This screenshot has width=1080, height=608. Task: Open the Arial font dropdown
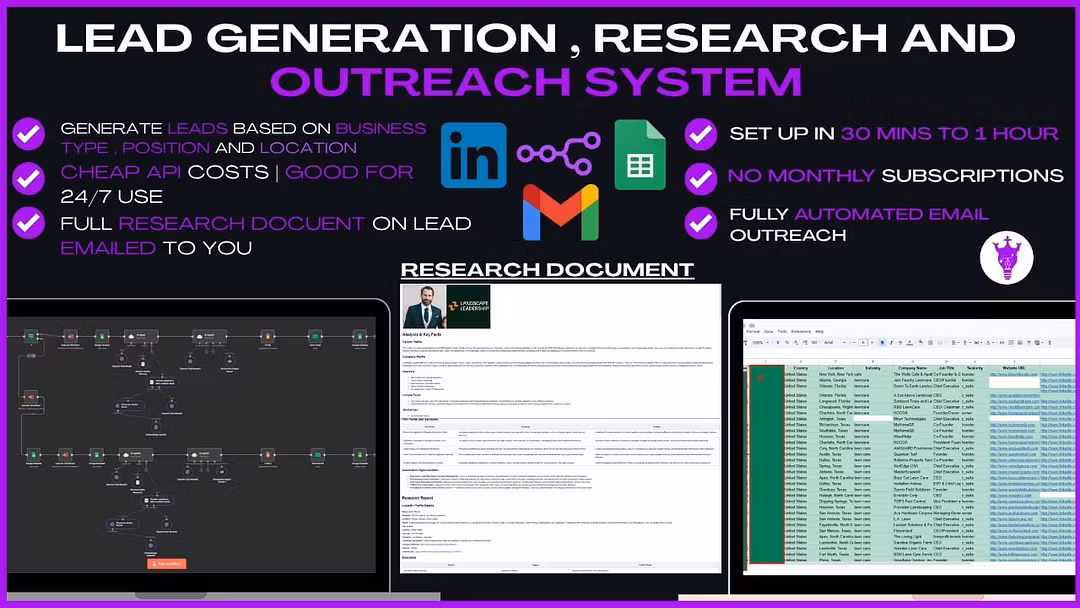point(834,343)
